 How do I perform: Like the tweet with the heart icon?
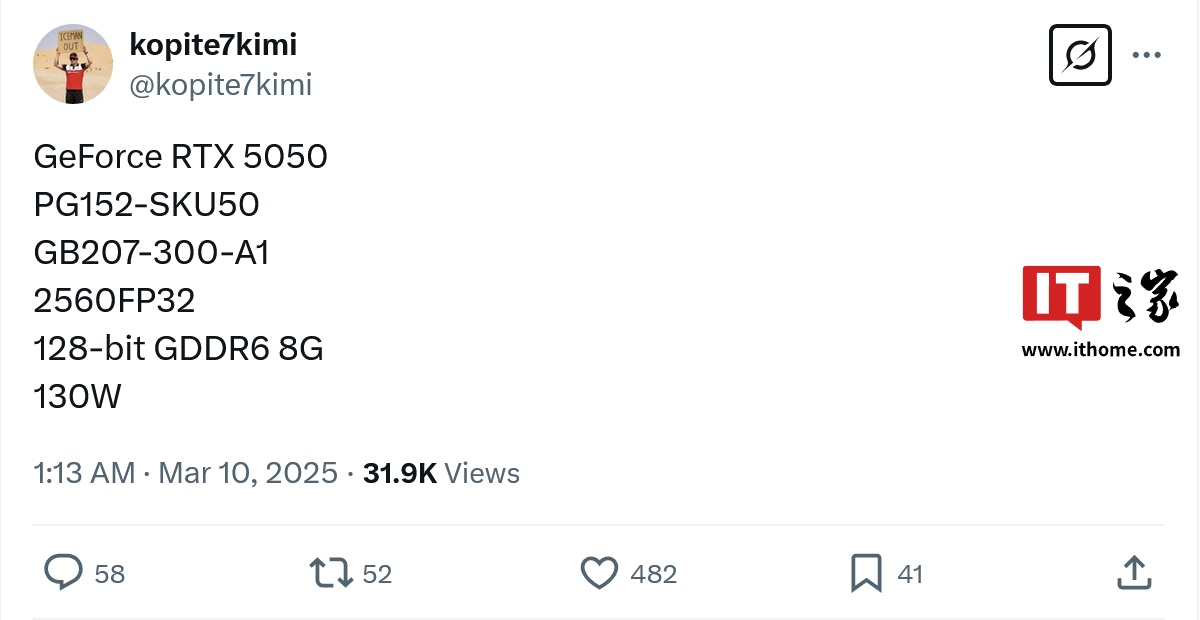click(x=599, y=573)
